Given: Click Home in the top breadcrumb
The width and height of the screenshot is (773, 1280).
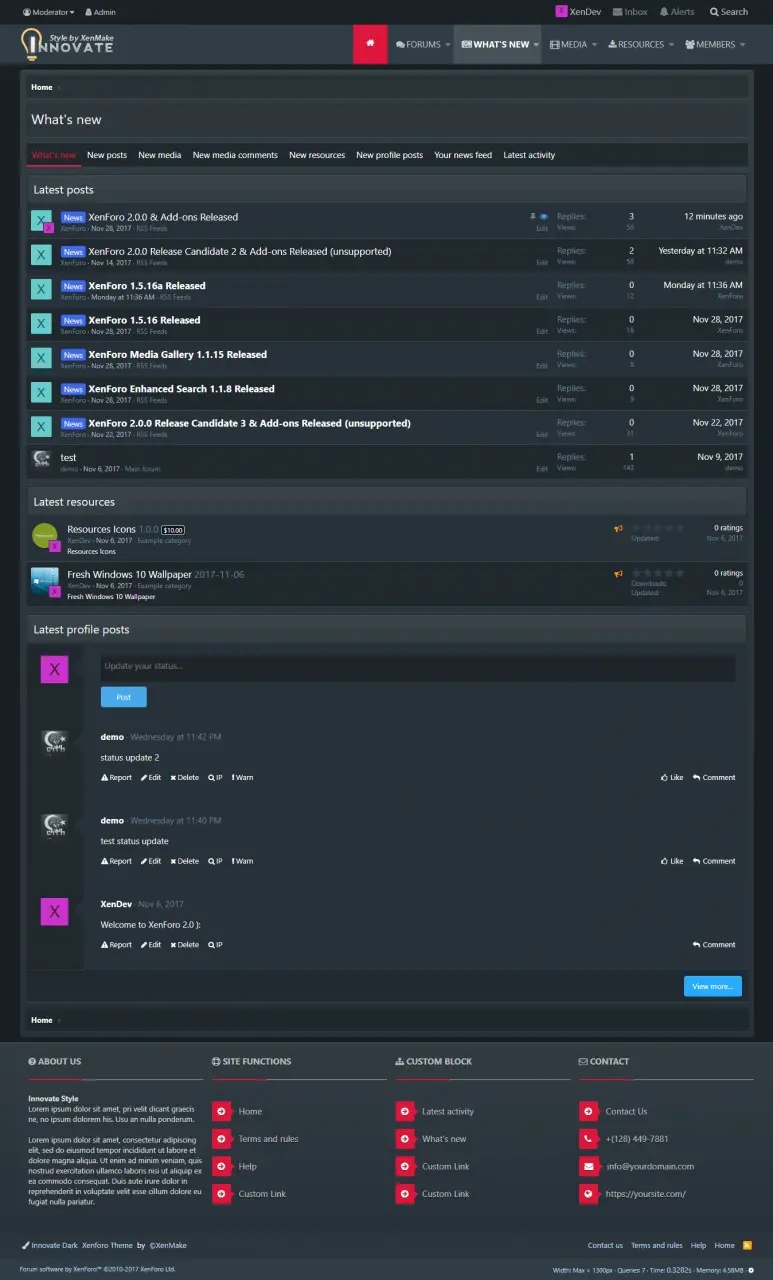Looking at the screenshot, I should tap(42, 87).
